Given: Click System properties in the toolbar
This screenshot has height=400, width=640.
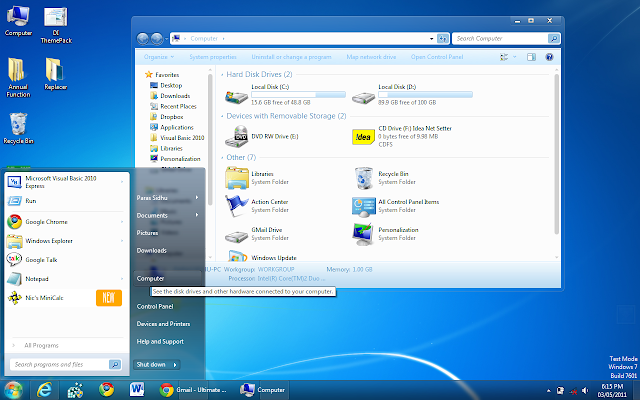Looking at the screenshot, I should coord(213,57).
